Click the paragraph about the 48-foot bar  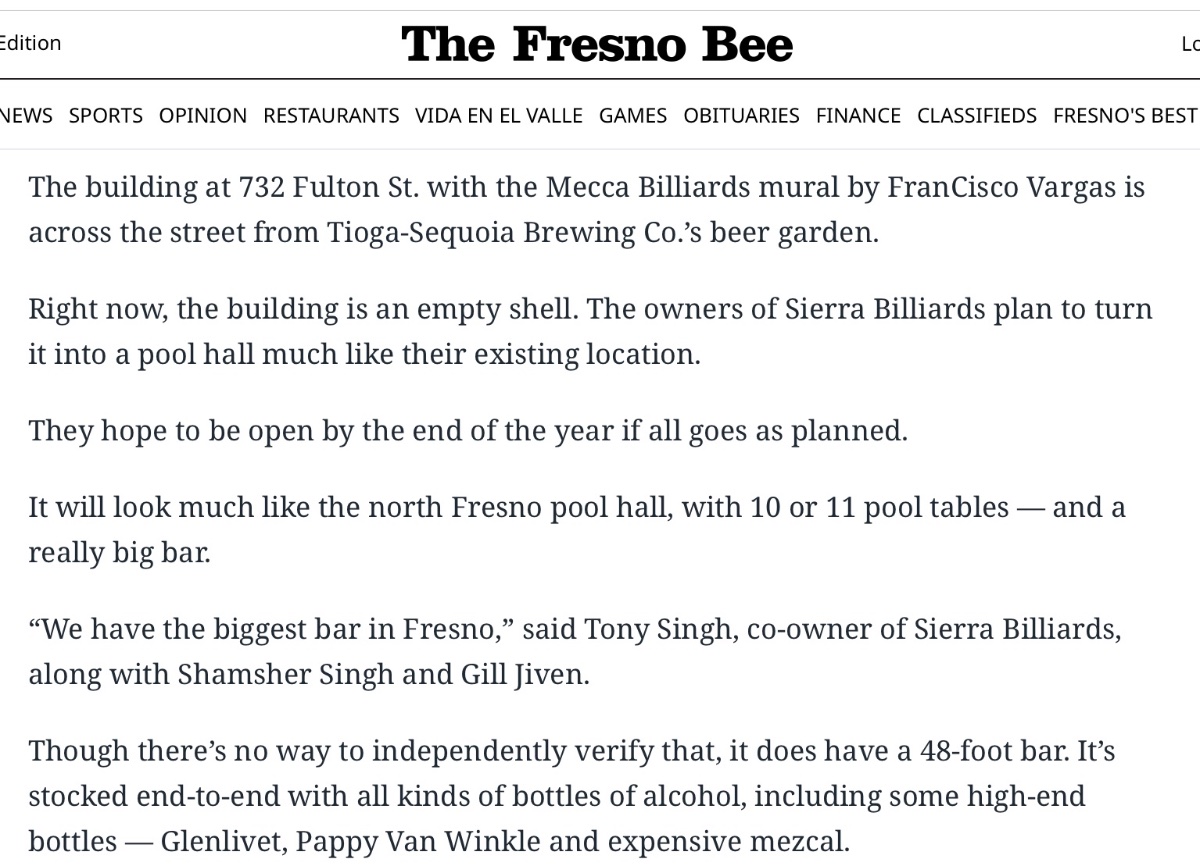pyautogui.click(x=572, y=795)
